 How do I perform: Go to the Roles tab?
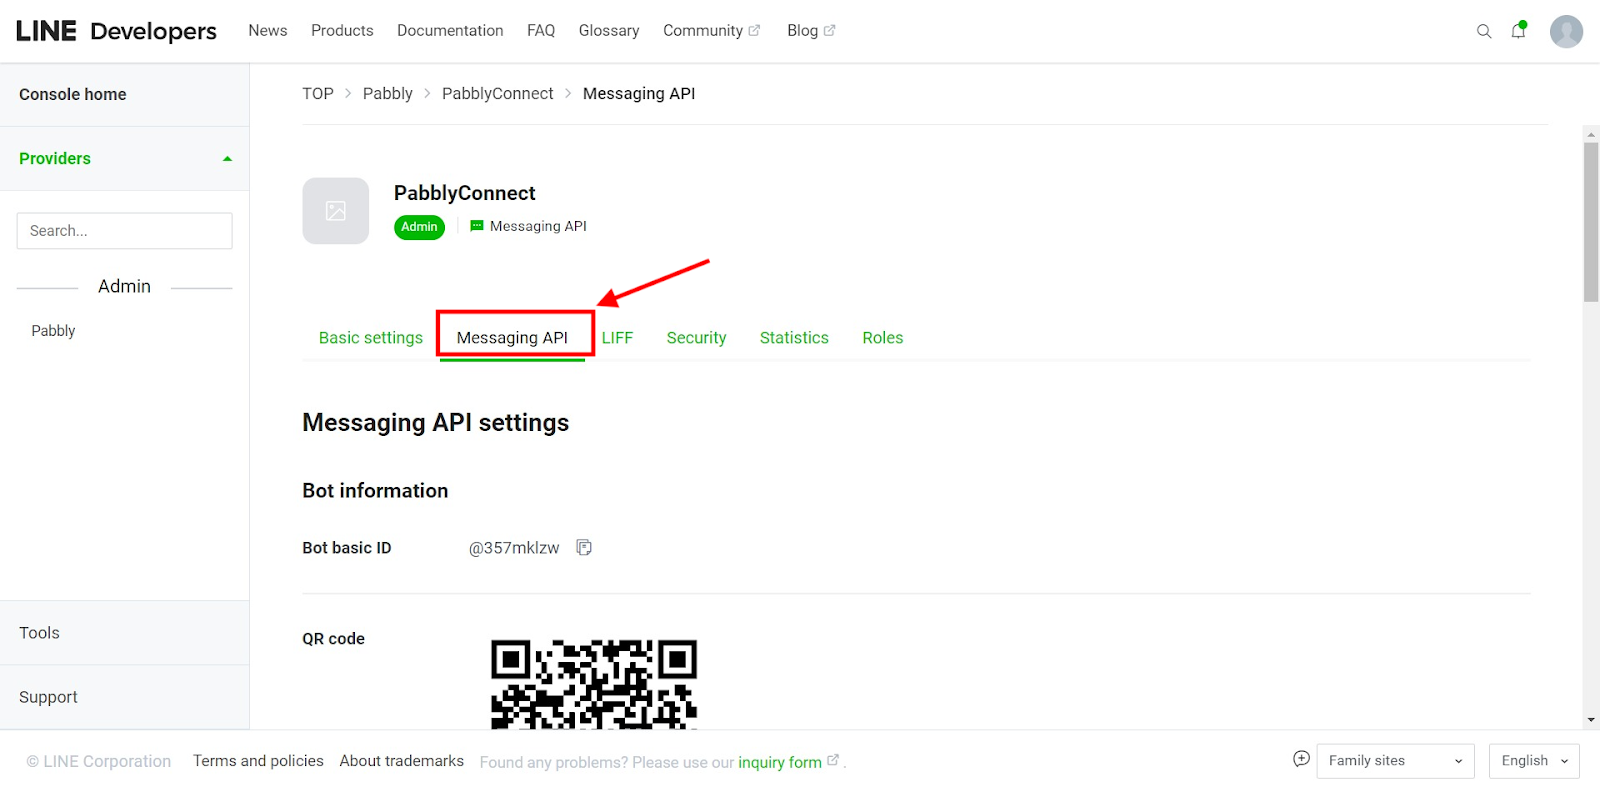[x=883, y=338]
